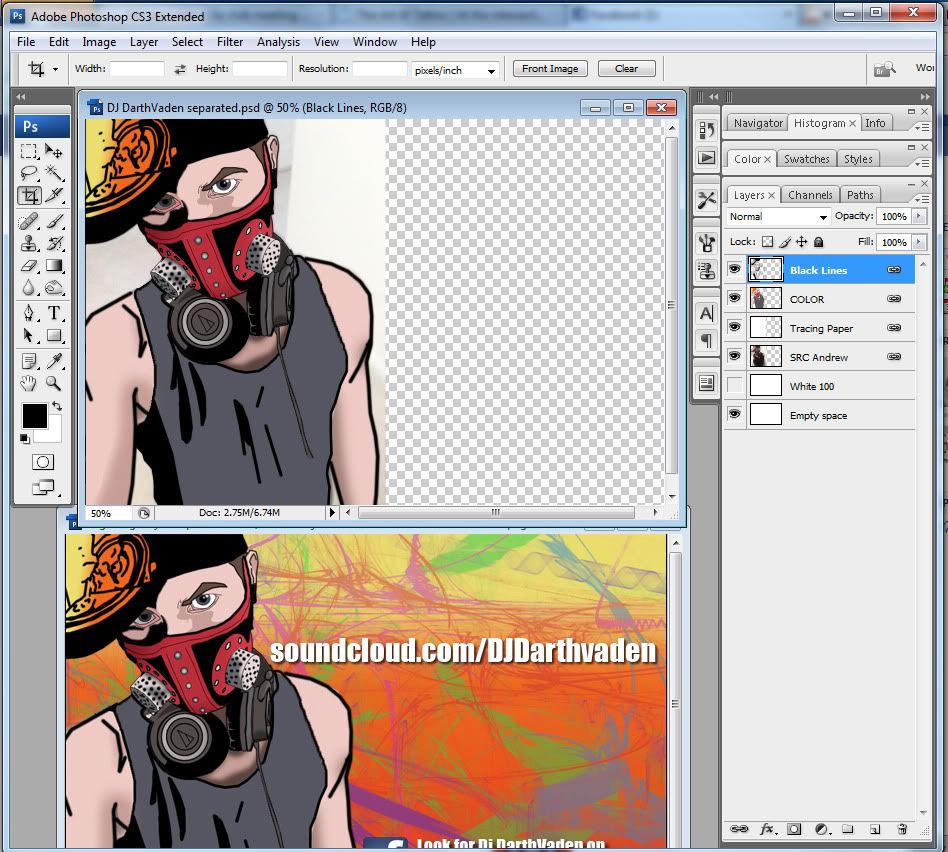Select the Brush tool
Screen dimensions: 948x852
[x=54, y=221]
